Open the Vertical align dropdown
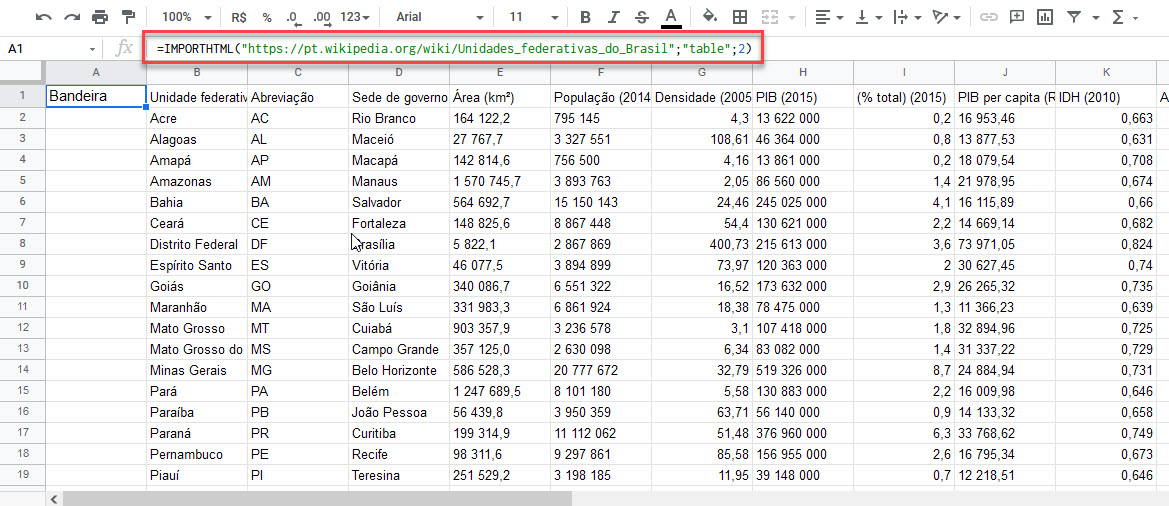This screenshot has width=1169, height=506. (x=869, y=16)
